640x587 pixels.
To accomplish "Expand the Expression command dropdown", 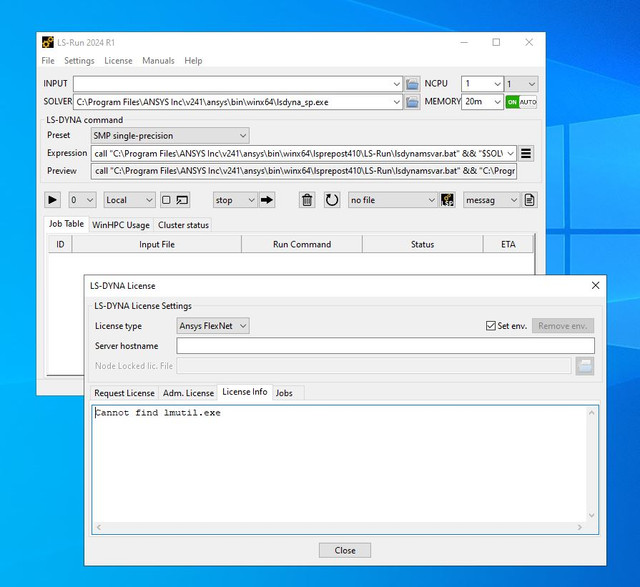I will tap(511, 153).
